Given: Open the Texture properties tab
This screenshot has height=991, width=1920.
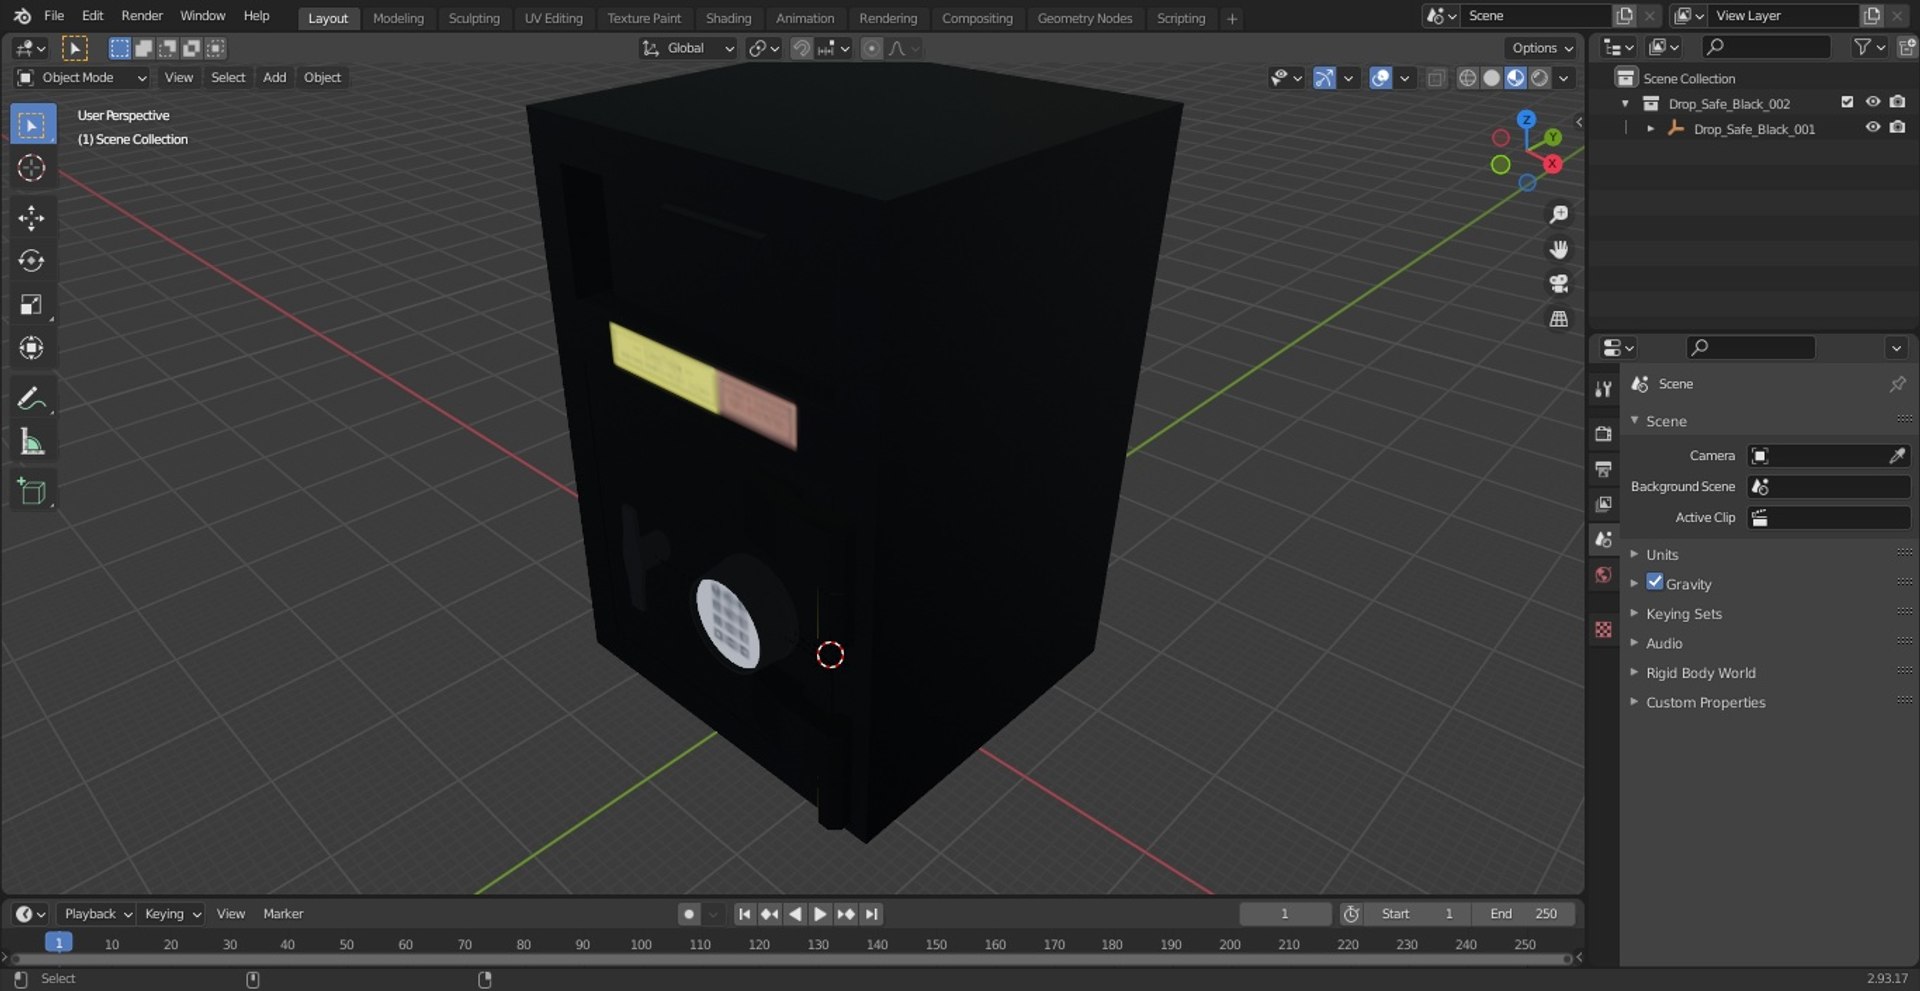Looking at the screenshot, I should coord(1603,628).
